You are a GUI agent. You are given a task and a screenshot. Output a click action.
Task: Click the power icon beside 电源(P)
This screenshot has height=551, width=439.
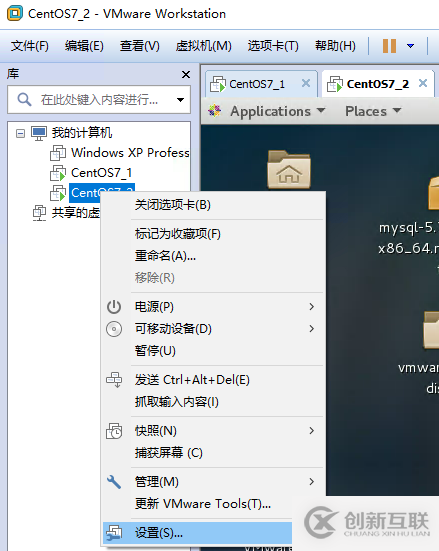[x=114, y=307]
